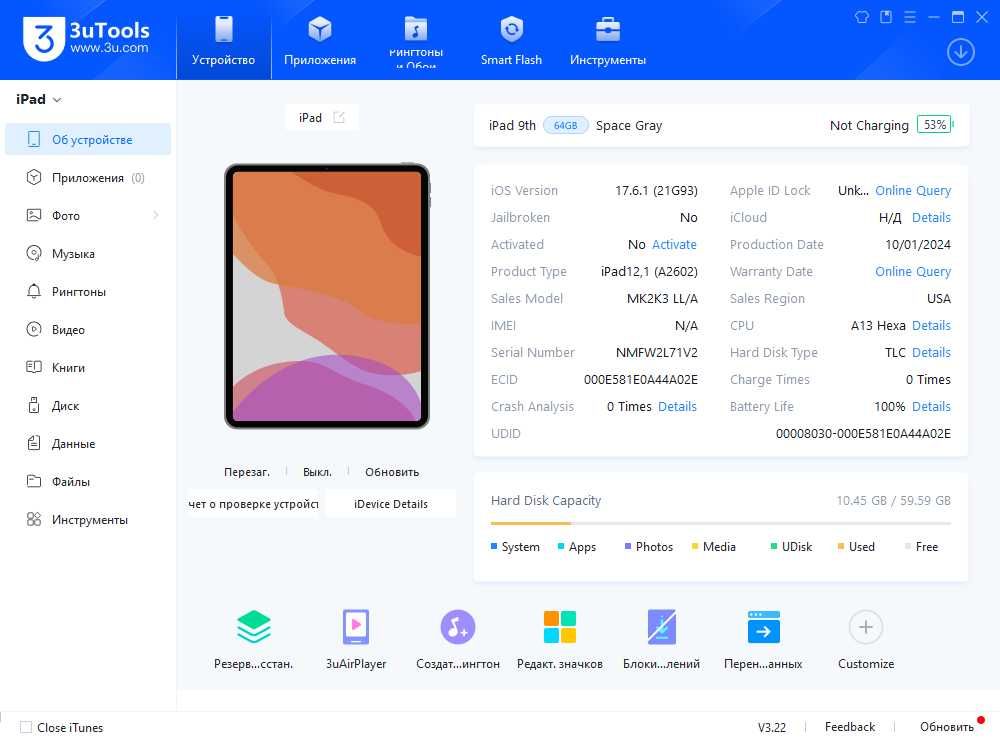1000x741 pixels.
Task: Open the device verification report button
Action: [253, 504]
